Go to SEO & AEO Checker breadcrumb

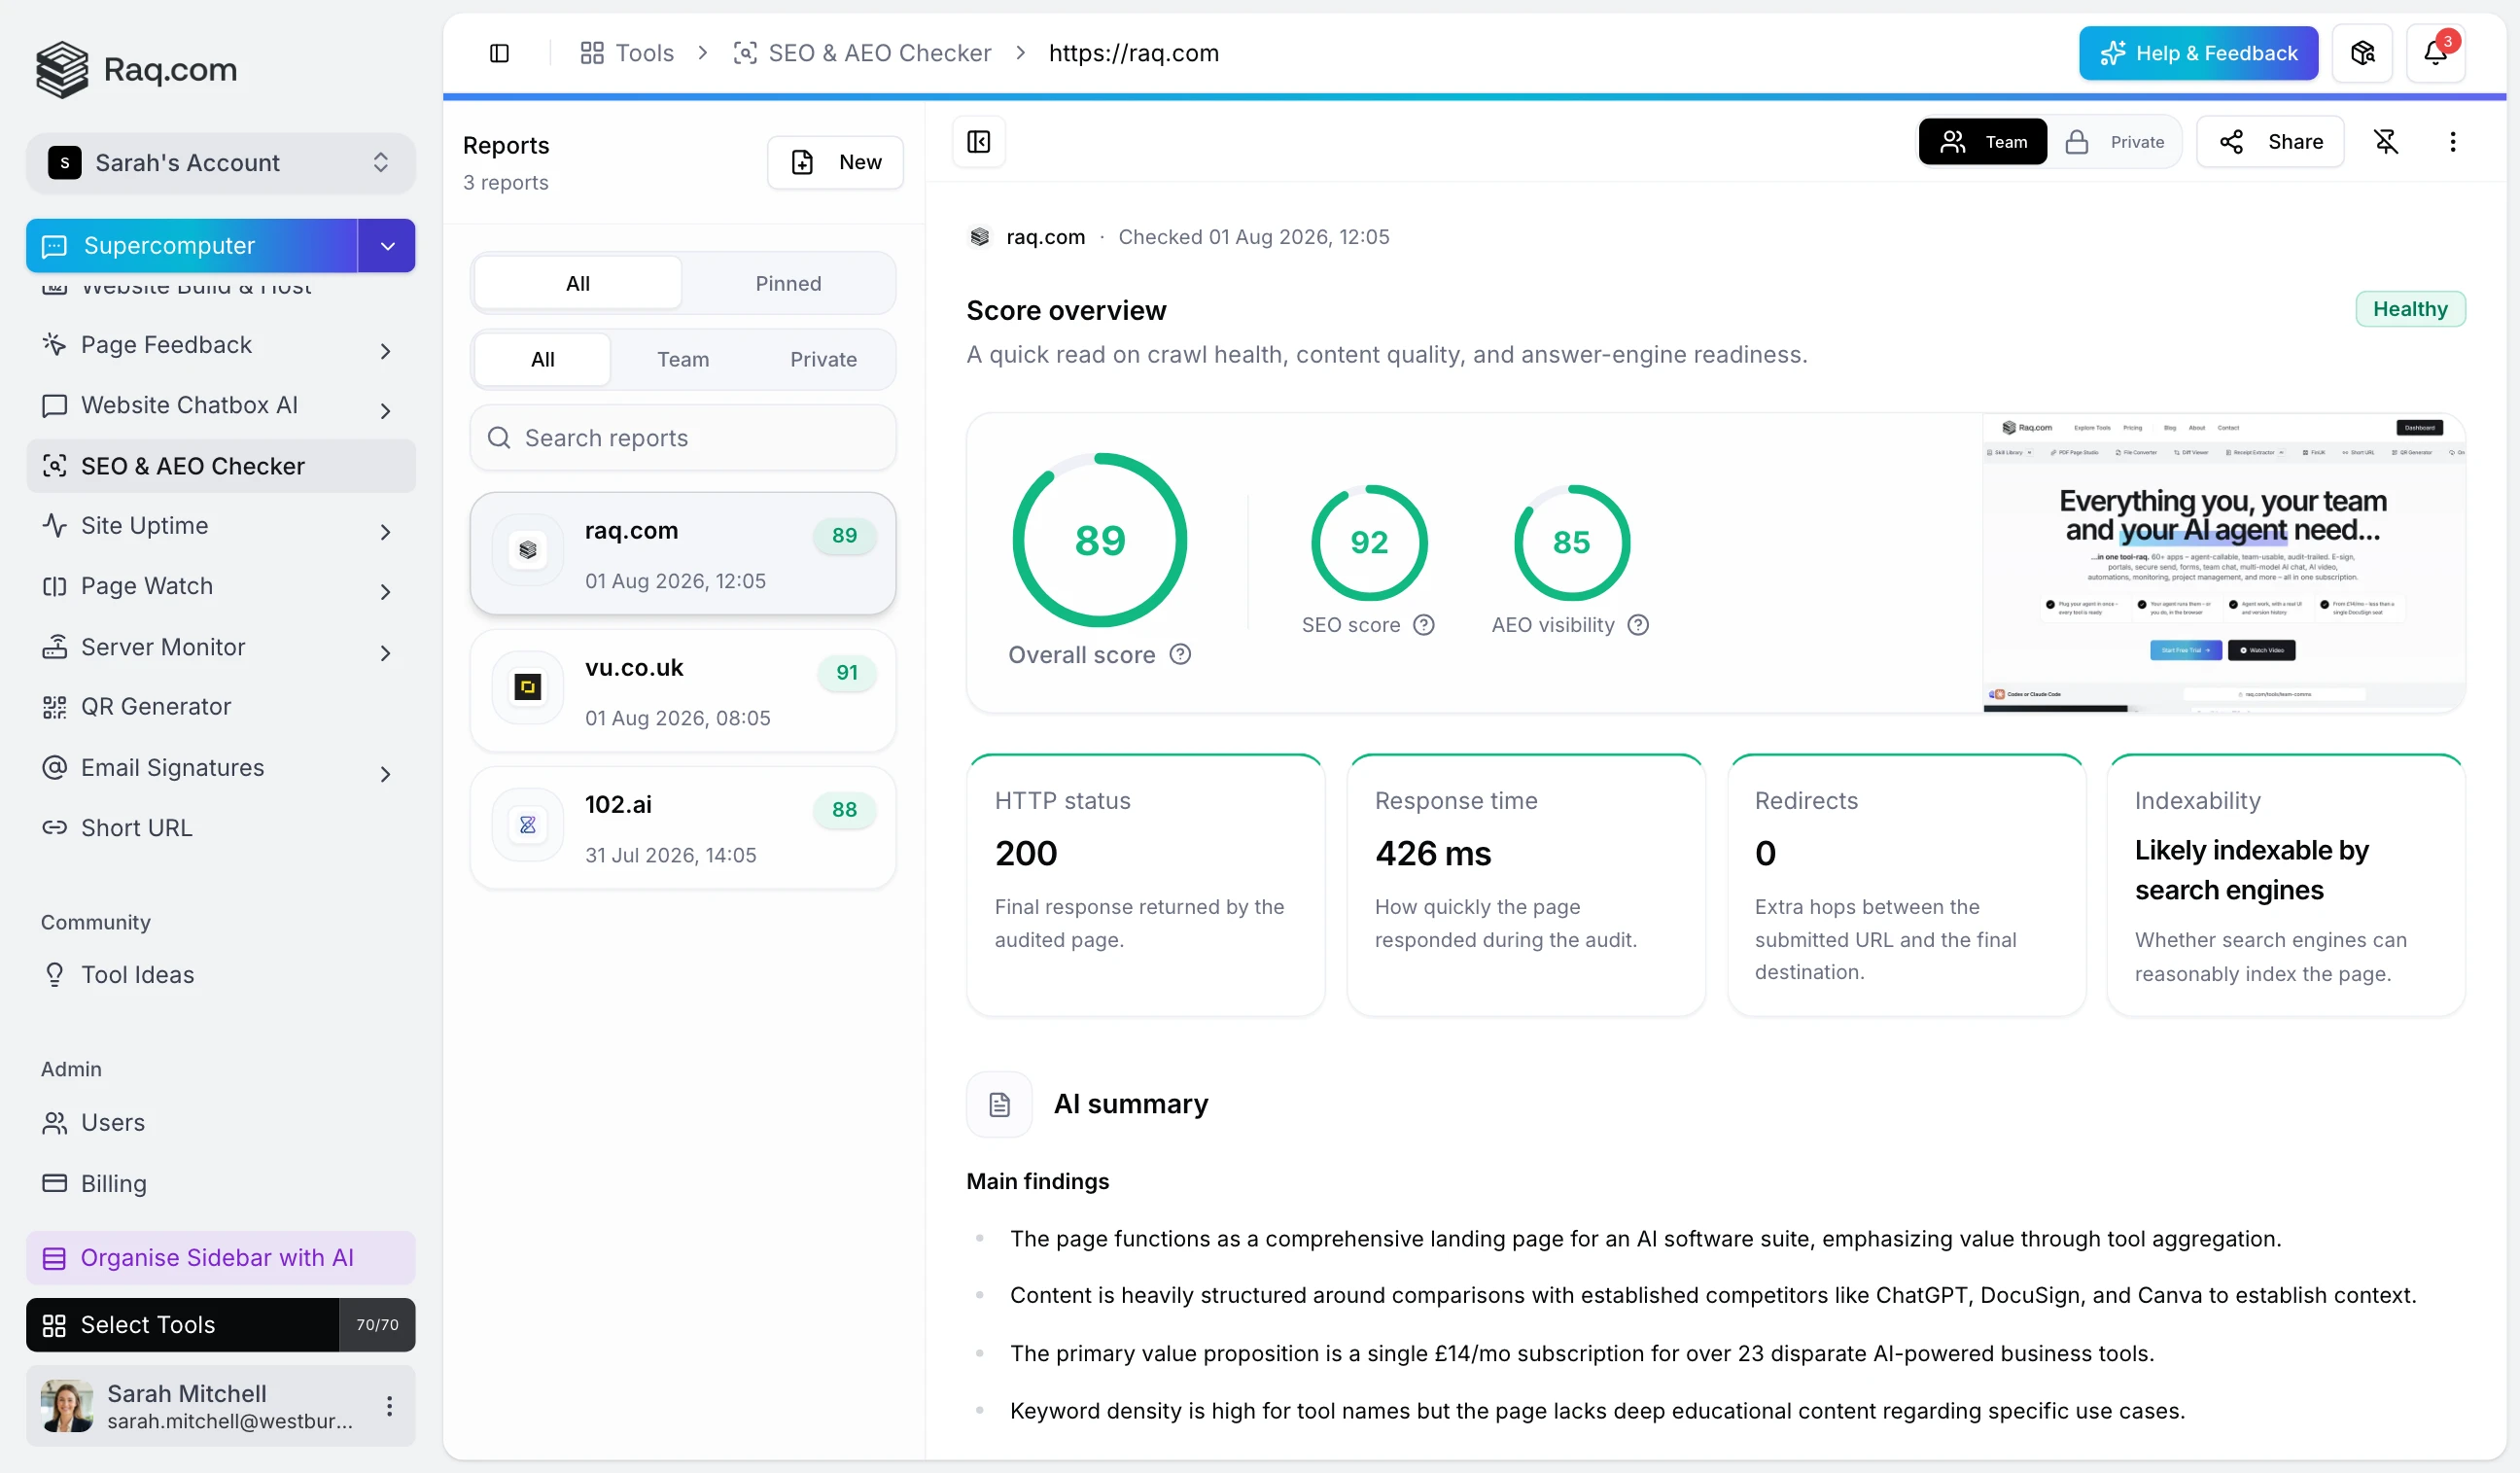[x=862, y=53]
